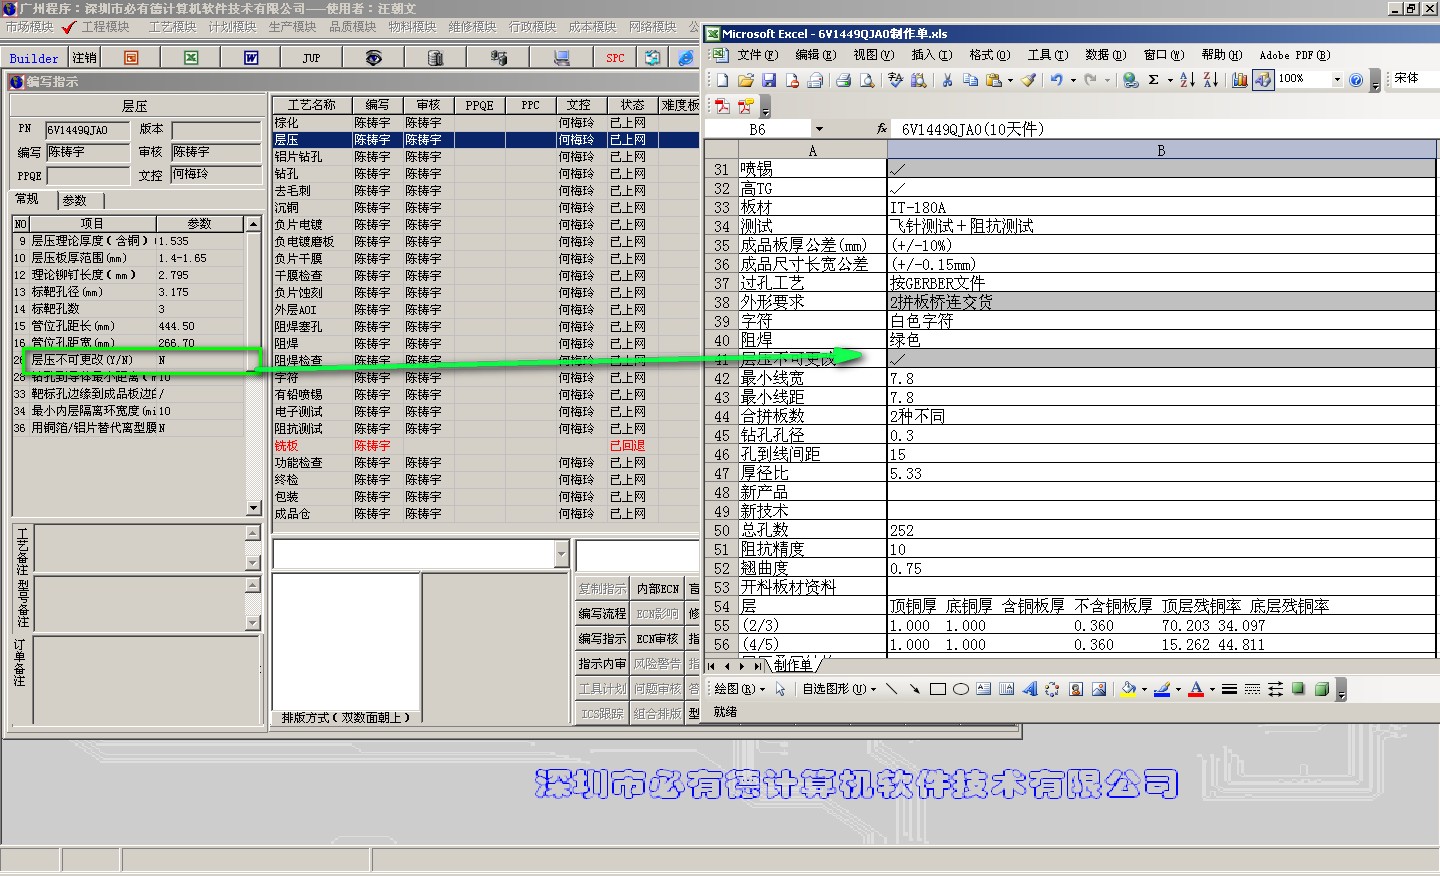Click the AutoSum sigma icon

click(1154, 80)
